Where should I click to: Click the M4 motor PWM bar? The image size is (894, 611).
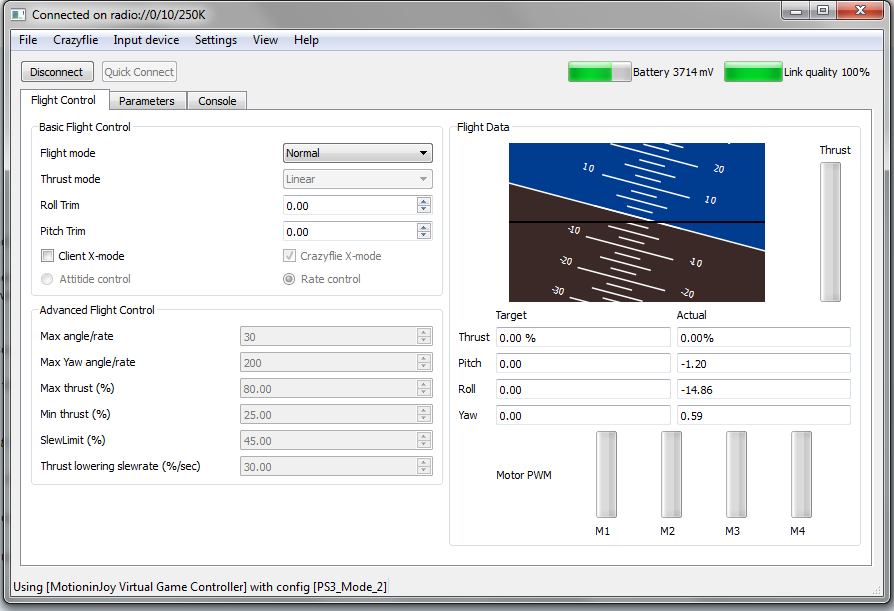[x=800, y=474]
